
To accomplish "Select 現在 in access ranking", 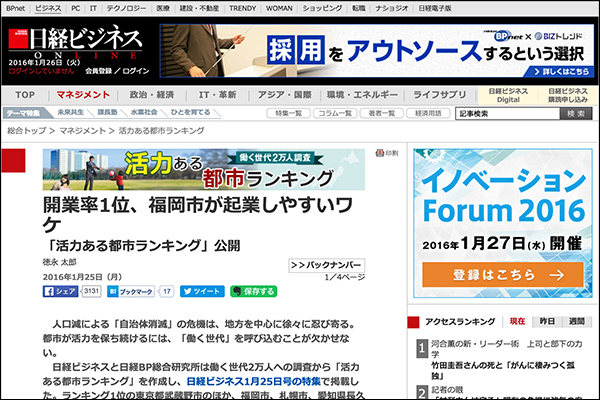I will tap(517, 321).
